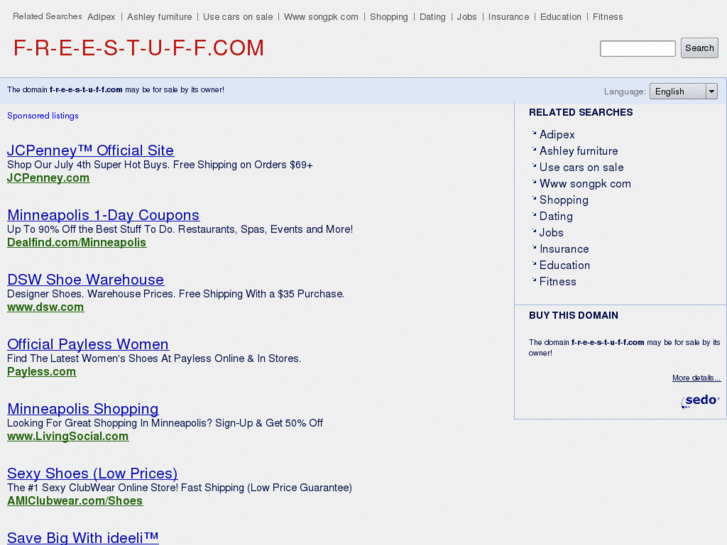The image size is (727, 545).
Task: Open DSW Shoe Warehouse listing
Action: pyautogui.click(x=85, y=279)
